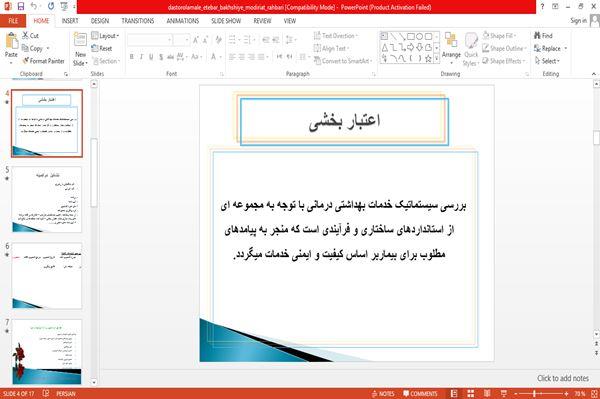Screen dimensions: 600x399
Task: Reset slide layout
Action: pyautogui.click(x=102, y=48)
